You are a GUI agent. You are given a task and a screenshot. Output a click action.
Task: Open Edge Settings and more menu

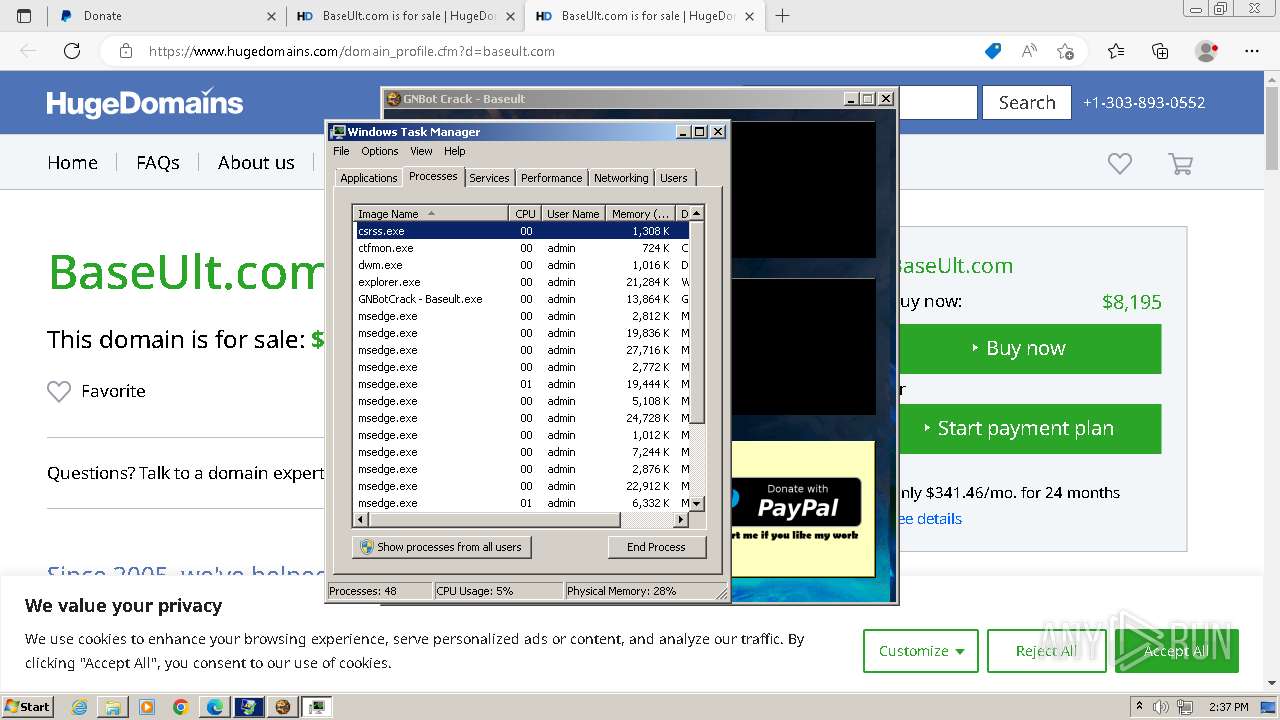1252,51
